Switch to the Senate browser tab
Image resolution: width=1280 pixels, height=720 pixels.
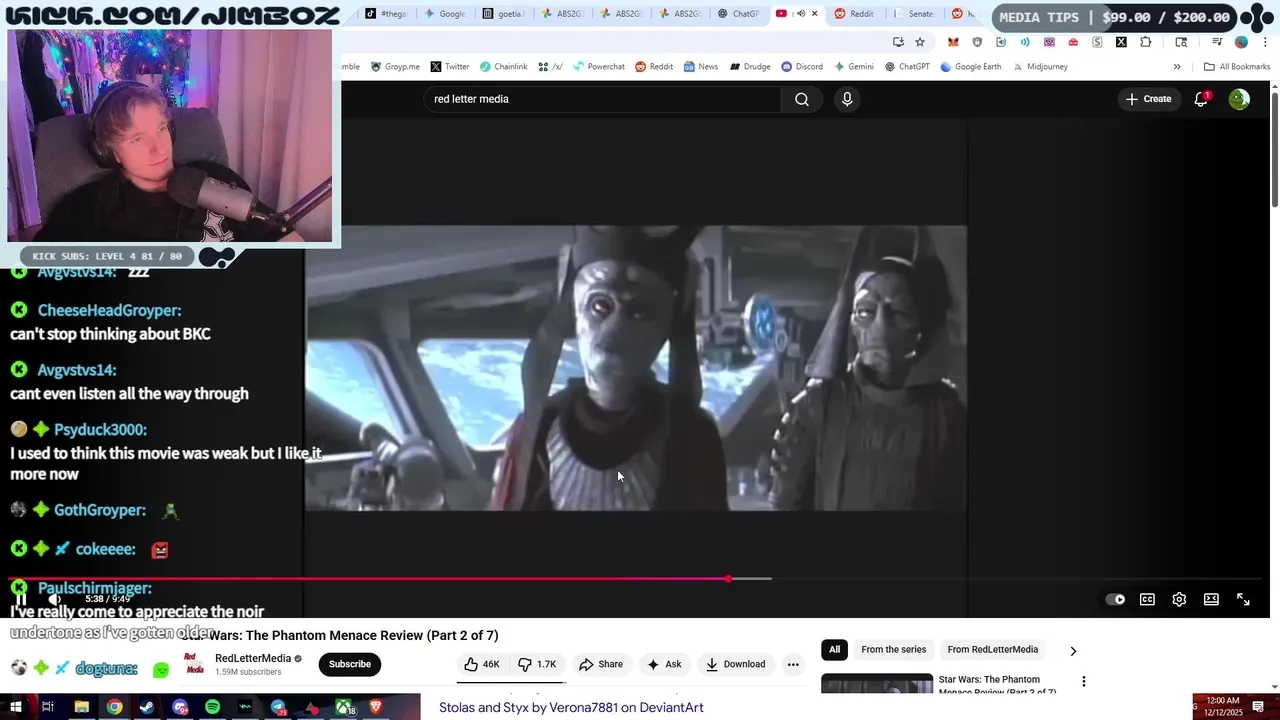(913, 14)
